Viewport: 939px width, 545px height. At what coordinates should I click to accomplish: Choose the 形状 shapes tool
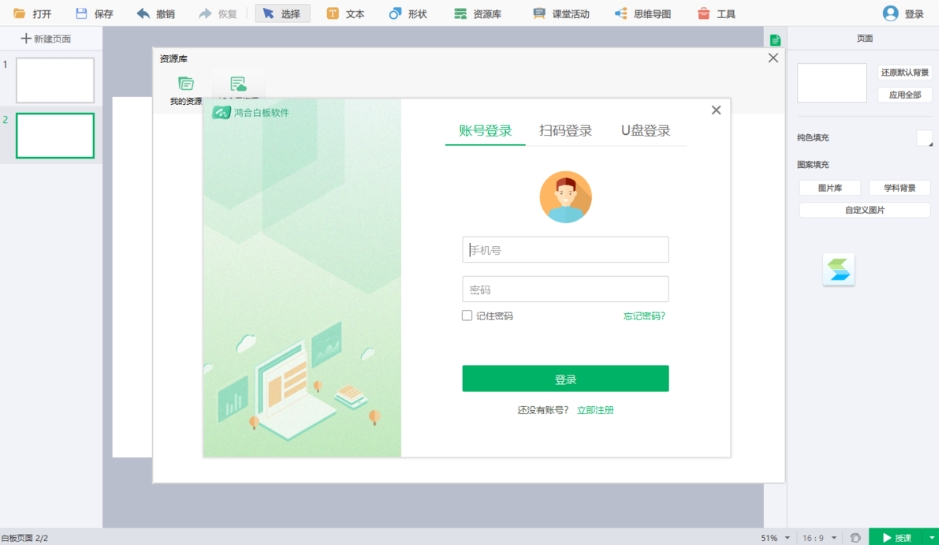coord(408,13)
